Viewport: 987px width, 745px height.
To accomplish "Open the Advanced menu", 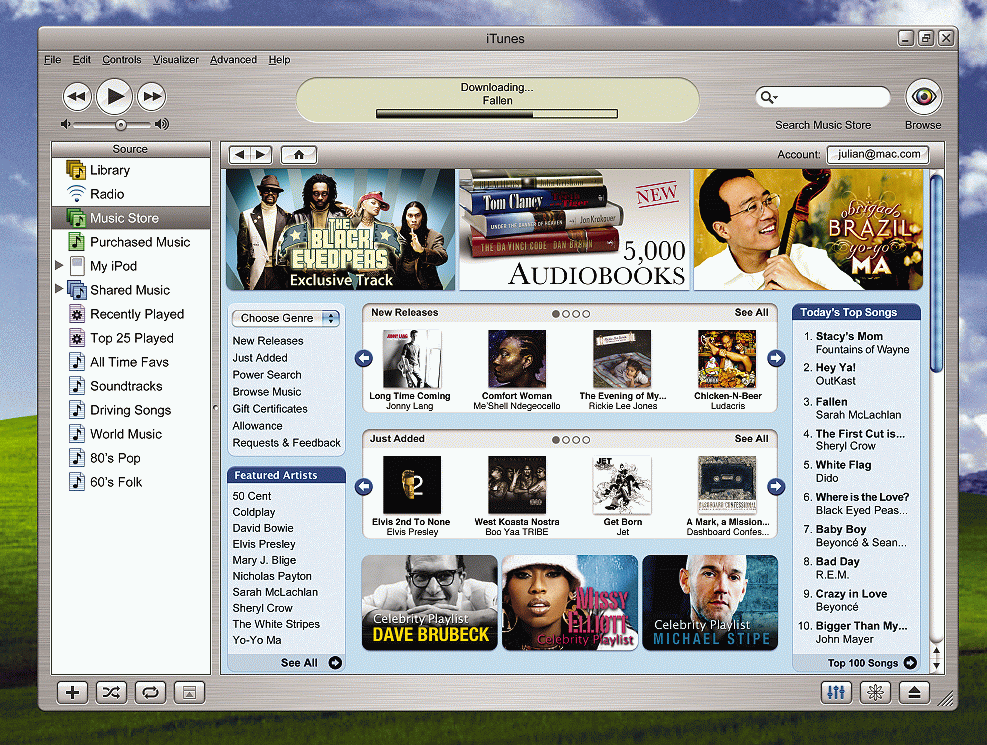I will coord(233,60).
